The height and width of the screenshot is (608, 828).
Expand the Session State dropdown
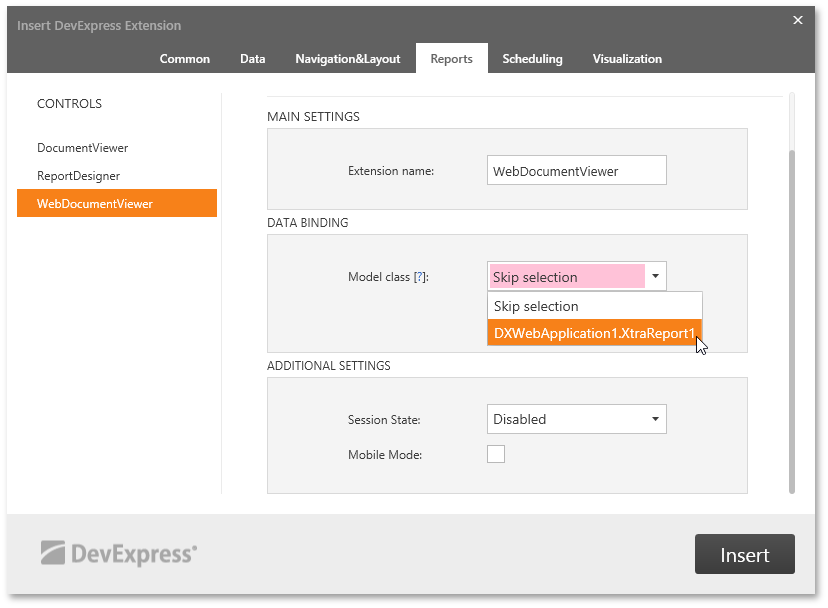(576, 420)
